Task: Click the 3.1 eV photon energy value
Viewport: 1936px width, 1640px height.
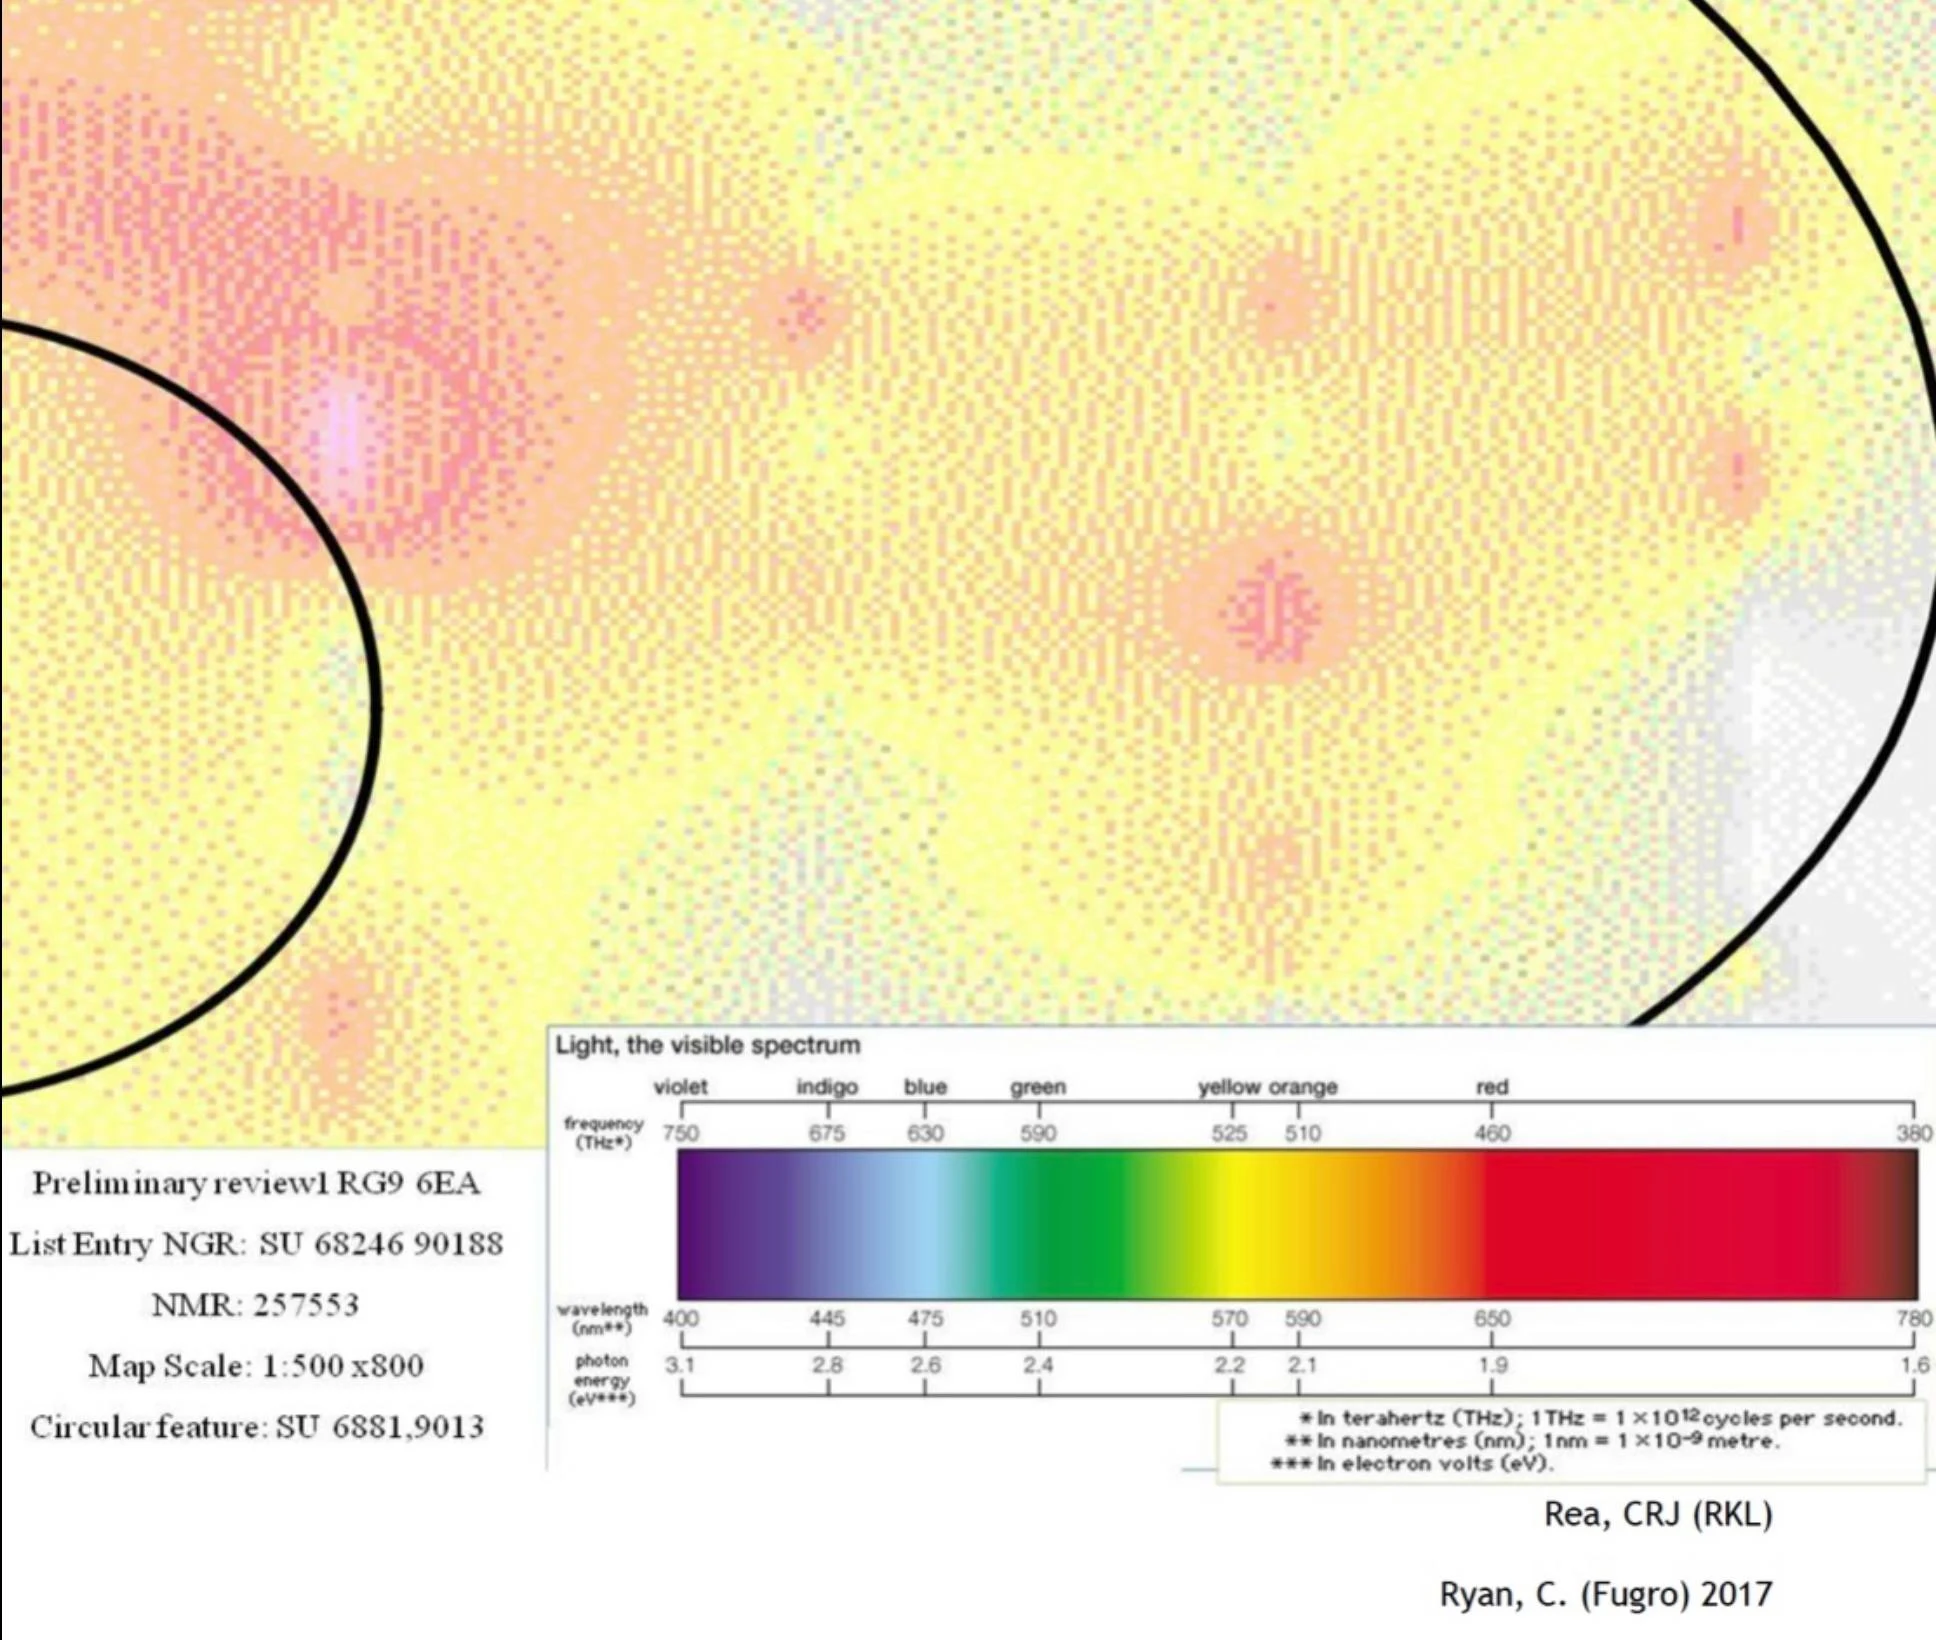Action: tap(680, 1365)
